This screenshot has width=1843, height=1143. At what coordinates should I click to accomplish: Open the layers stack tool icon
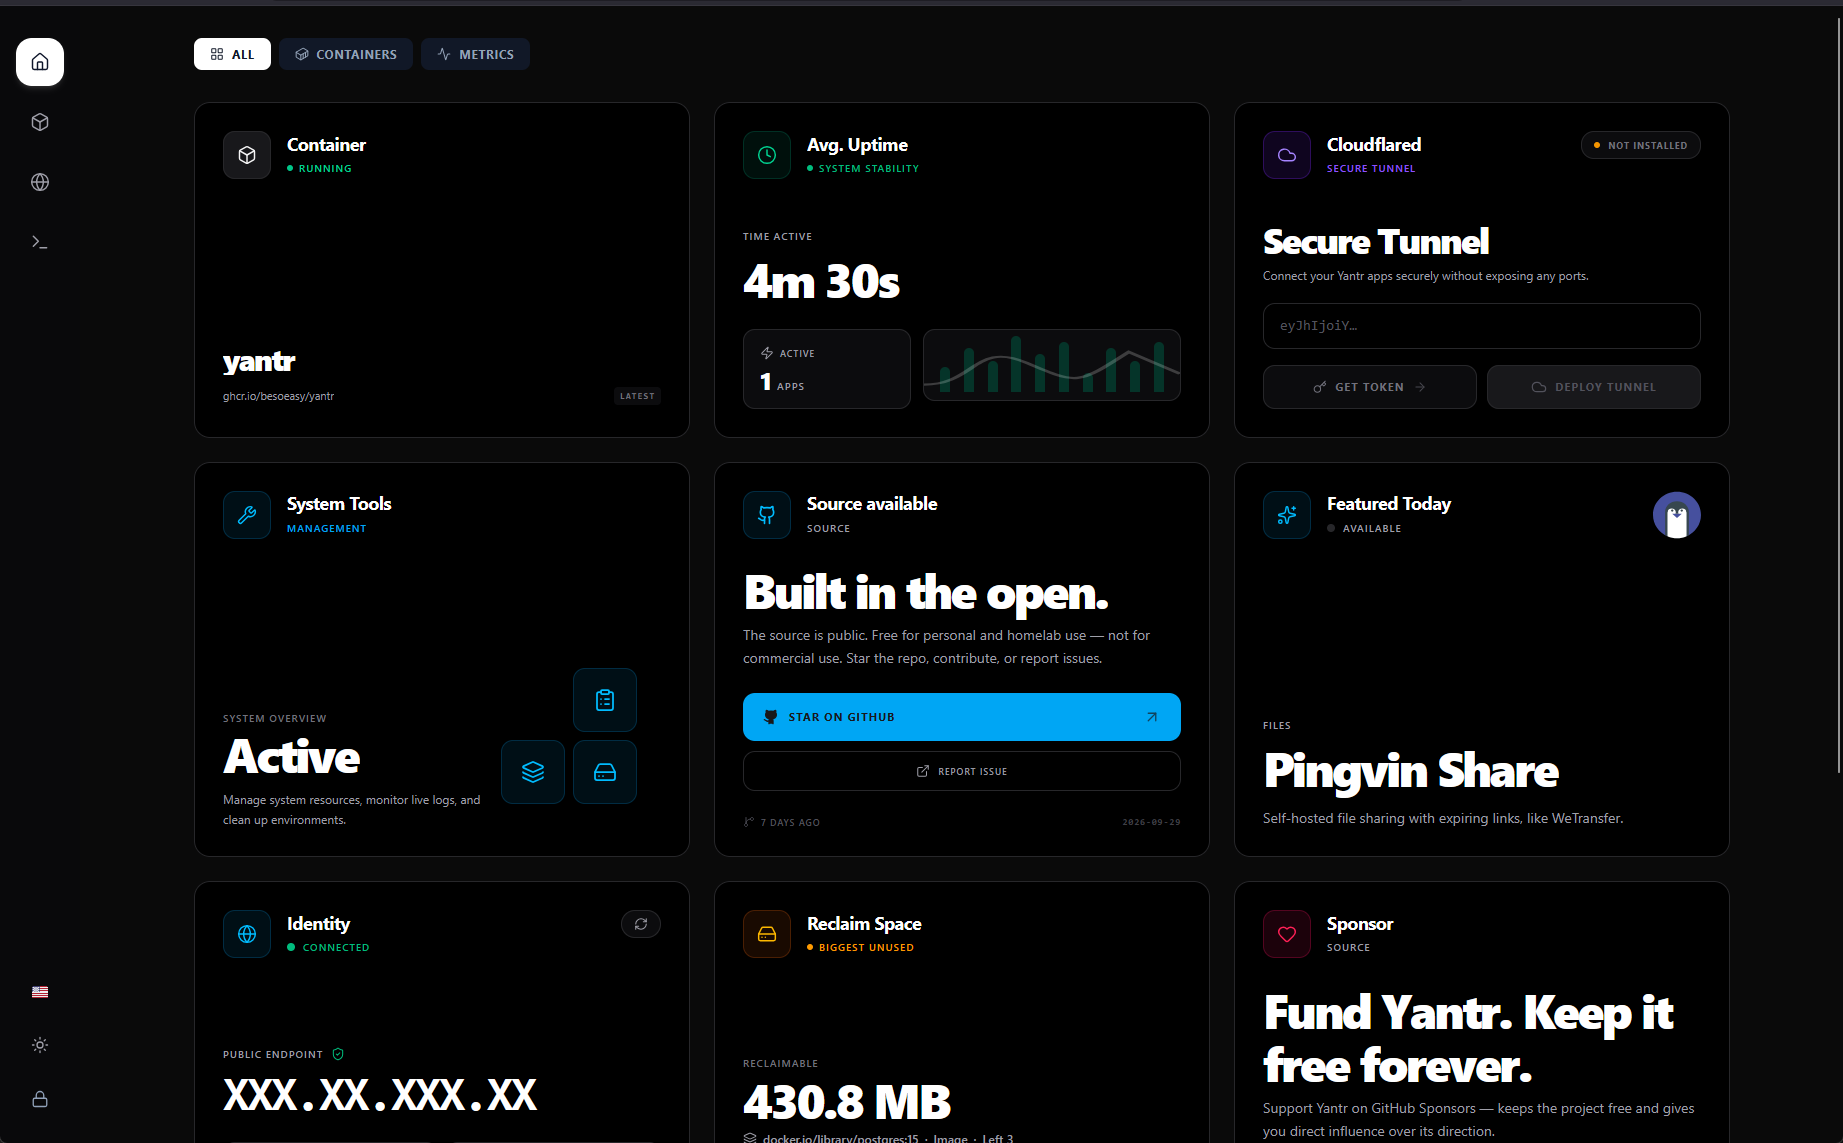point(533,772)
